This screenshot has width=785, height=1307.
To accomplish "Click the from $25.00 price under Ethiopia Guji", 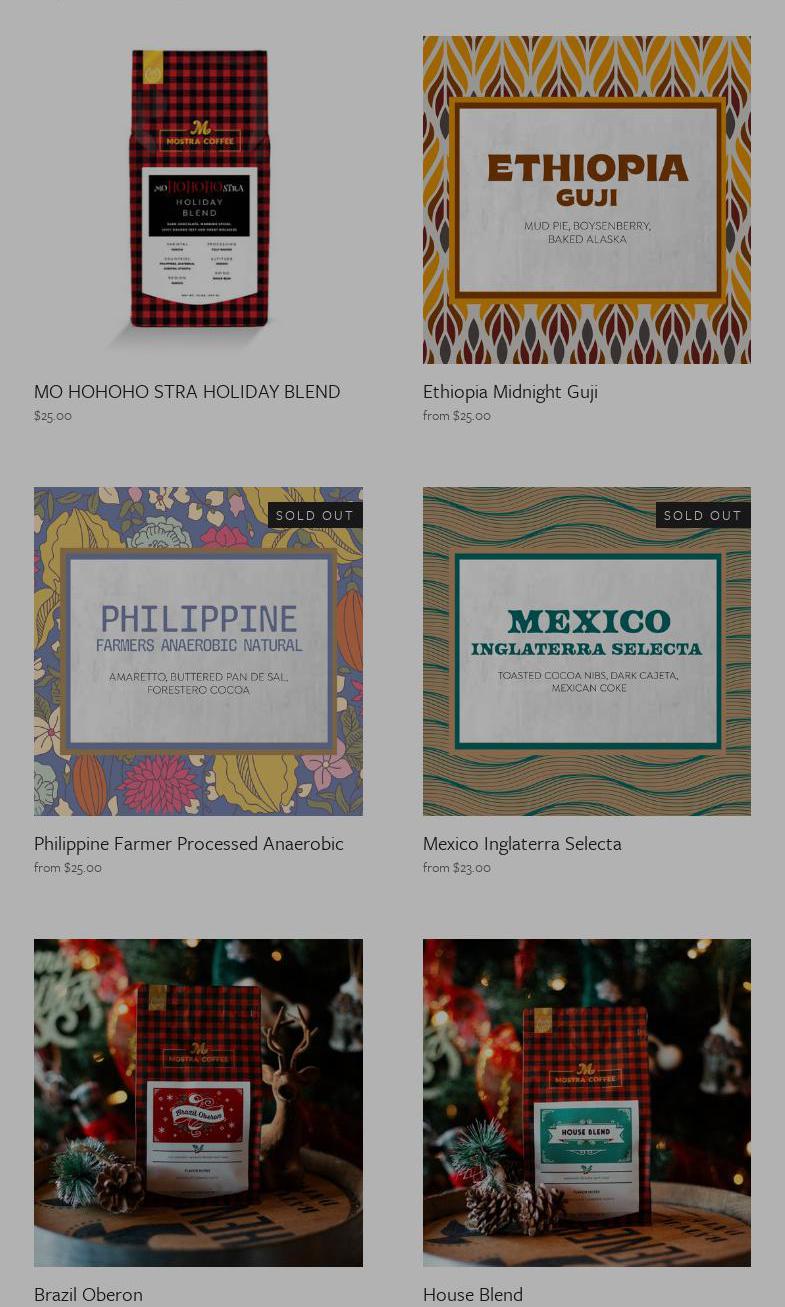I will 457,416.
